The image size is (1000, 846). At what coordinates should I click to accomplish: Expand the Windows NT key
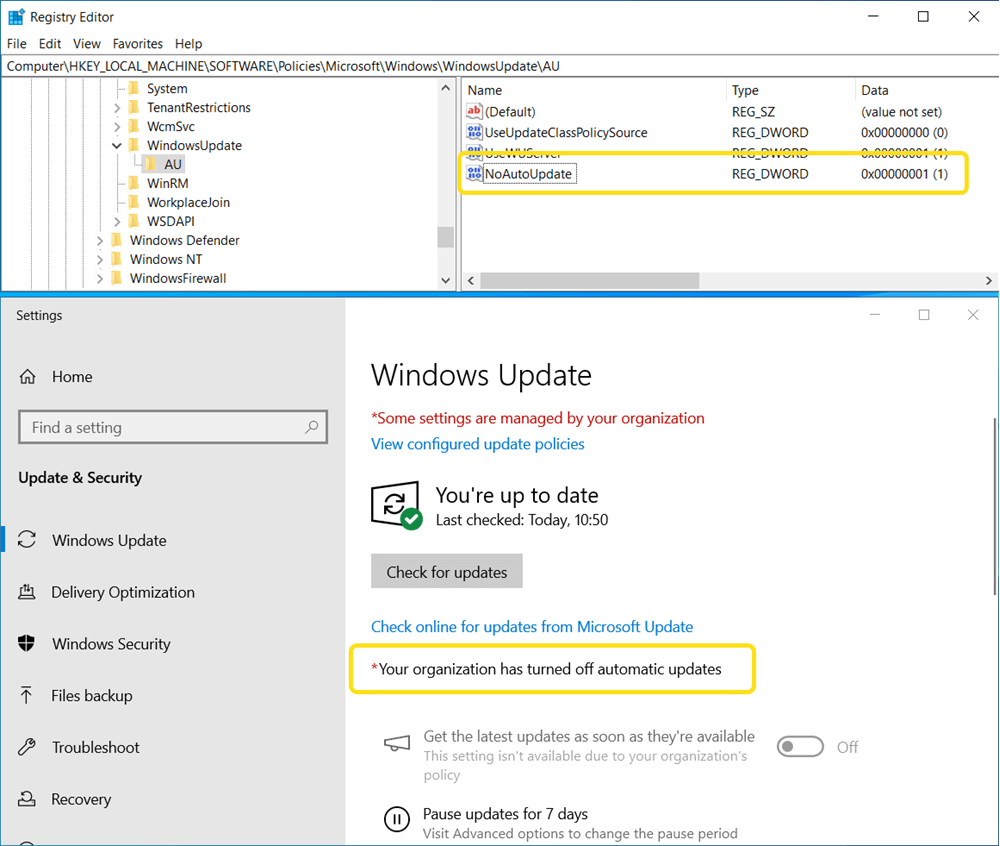tap(99, 260)
